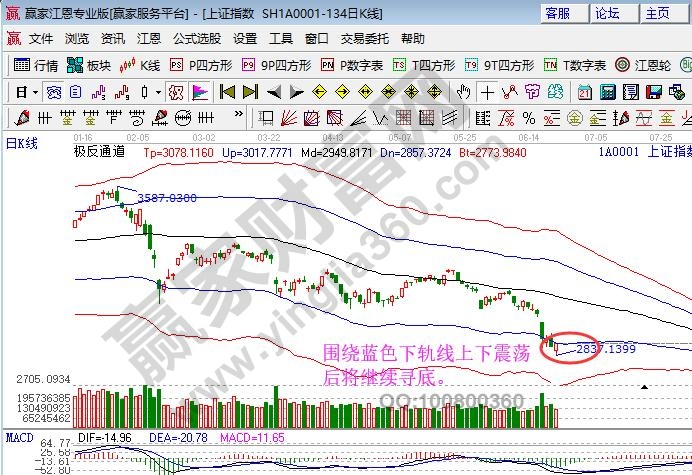Viewport: 692px width, 475px height.
Task: Open the 江恩 Gann menu
Action: pyautogui.click(x=149, y=39)
